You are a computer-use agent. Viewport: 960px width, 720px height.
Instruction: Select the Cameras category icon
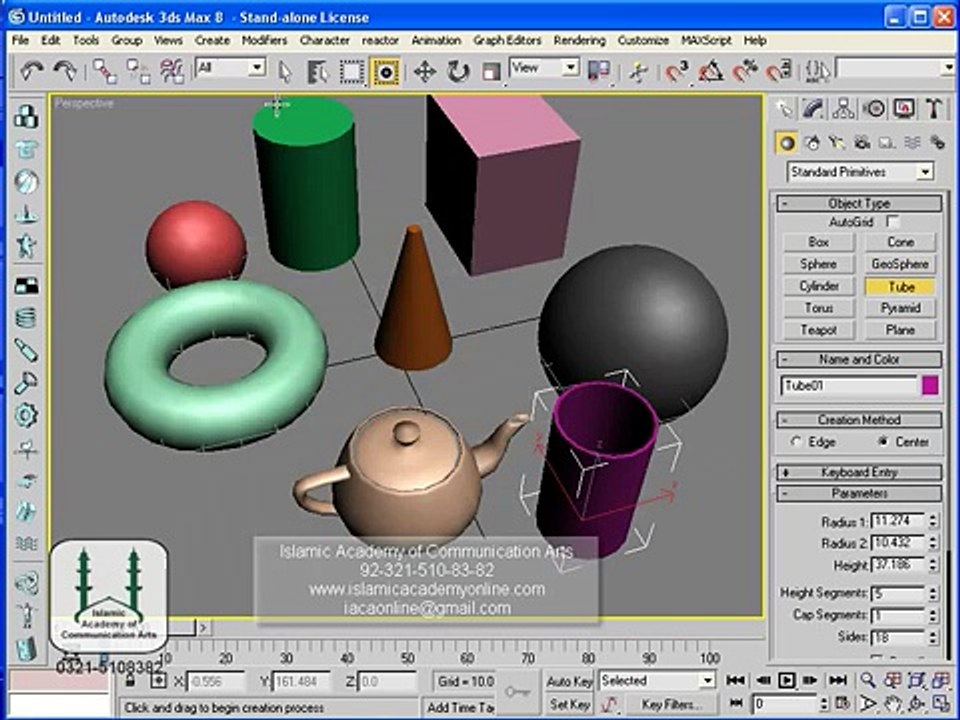click(x=862, y=143)
